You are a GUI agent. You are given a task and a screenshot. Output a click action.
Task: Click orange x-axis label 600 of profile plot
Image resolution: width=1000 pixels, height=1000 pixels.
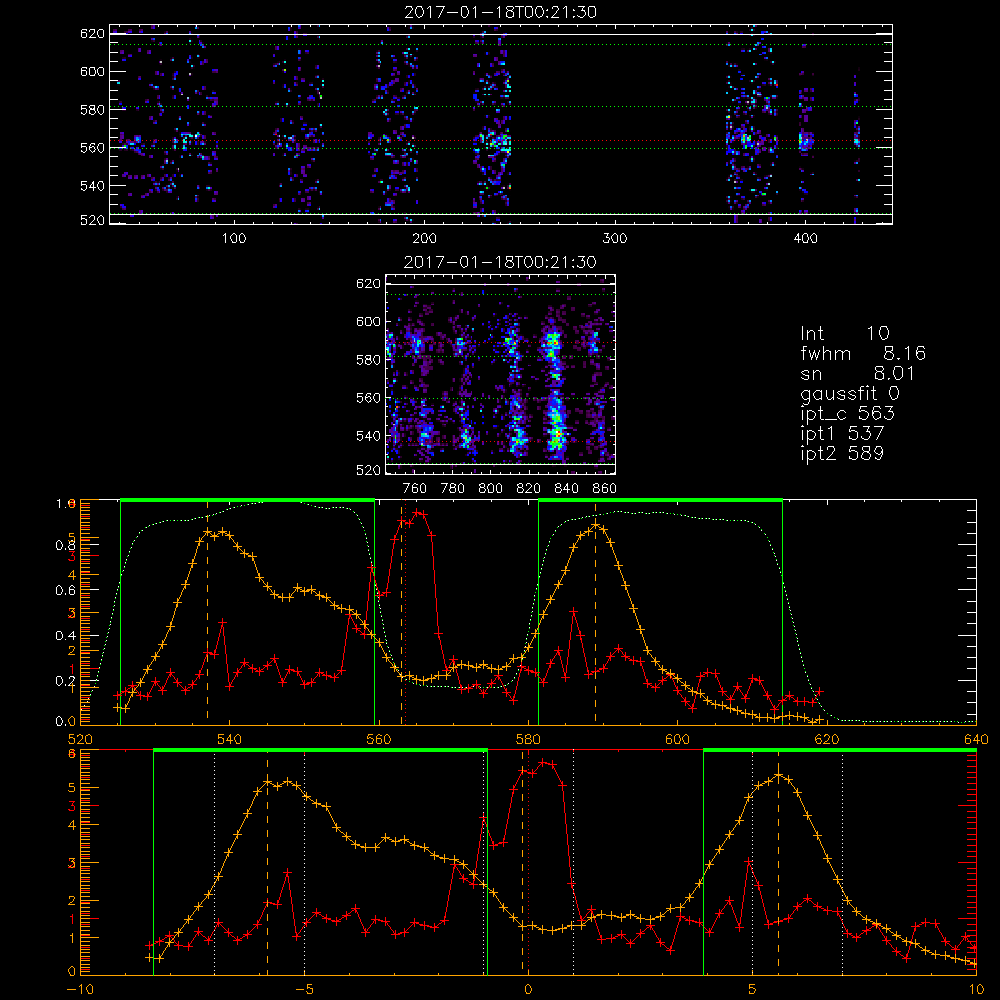(677, 739)
